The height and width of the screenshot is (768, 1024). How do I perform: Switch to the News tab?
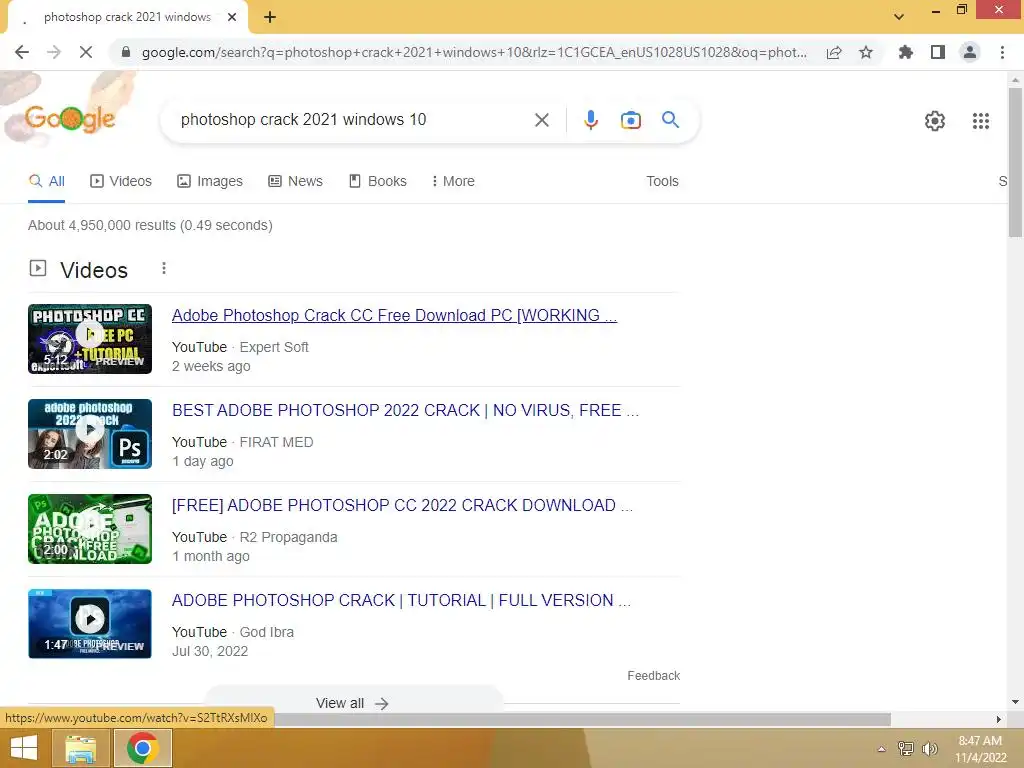point(295,182)
